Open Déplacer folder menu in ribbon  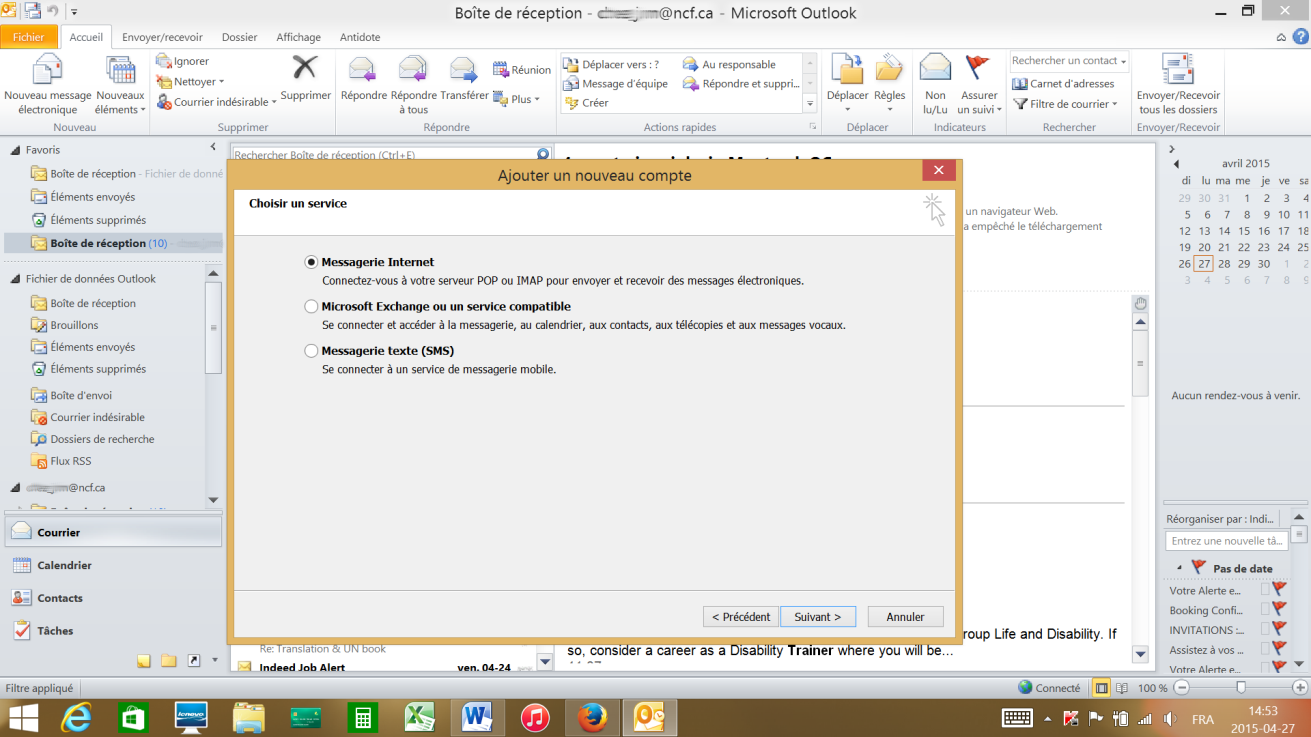847,85
